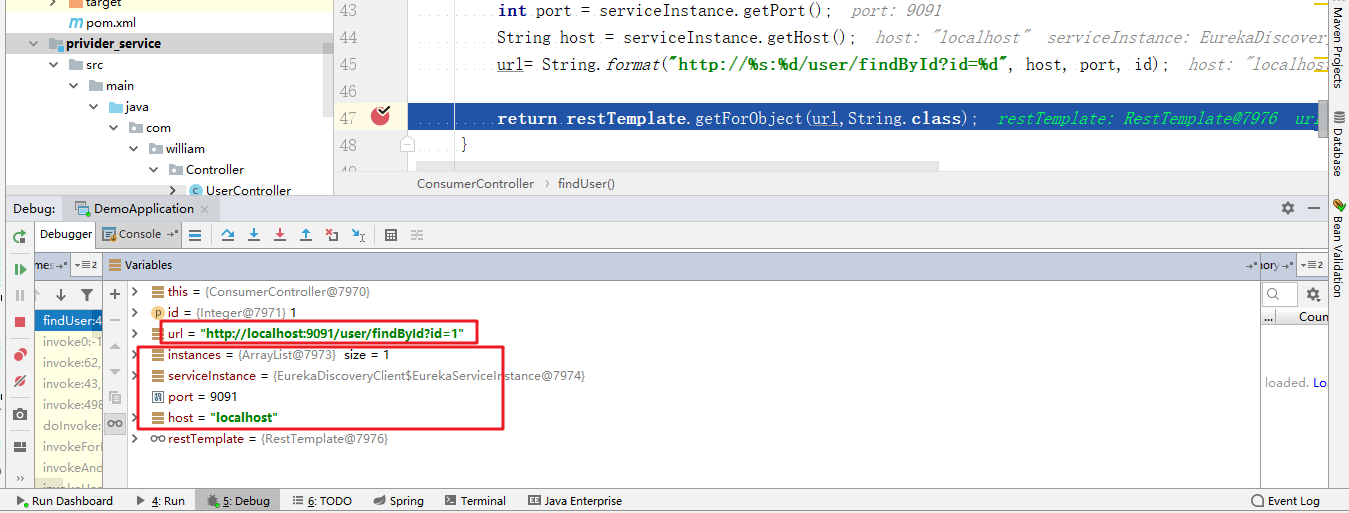Open the Java Enterprise tool window
Screen dimensions: 1349x513
coord(575,501)
